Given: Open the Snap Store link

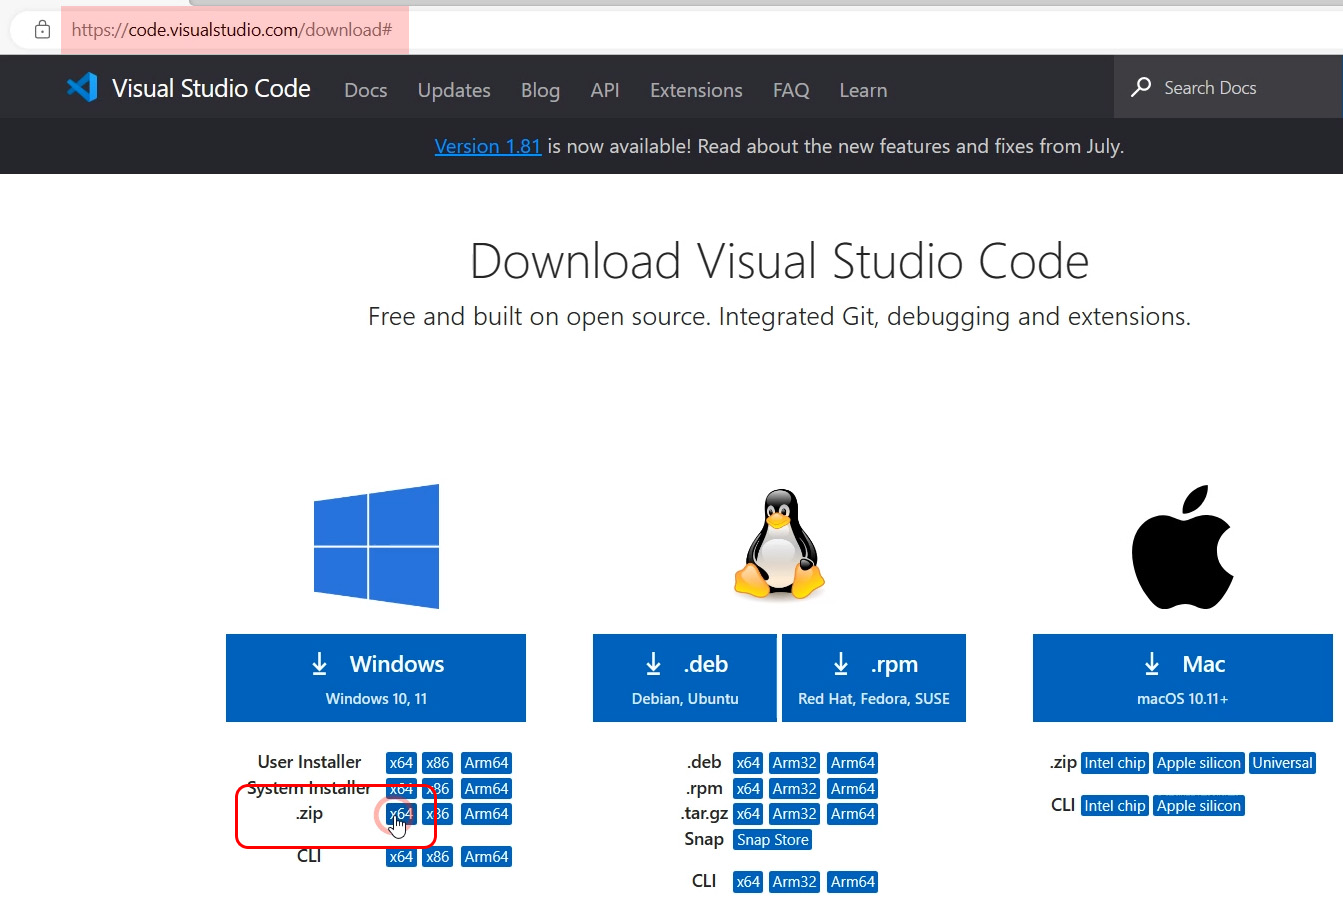Looking at the screenshot, I should click(x=773, y=840).
